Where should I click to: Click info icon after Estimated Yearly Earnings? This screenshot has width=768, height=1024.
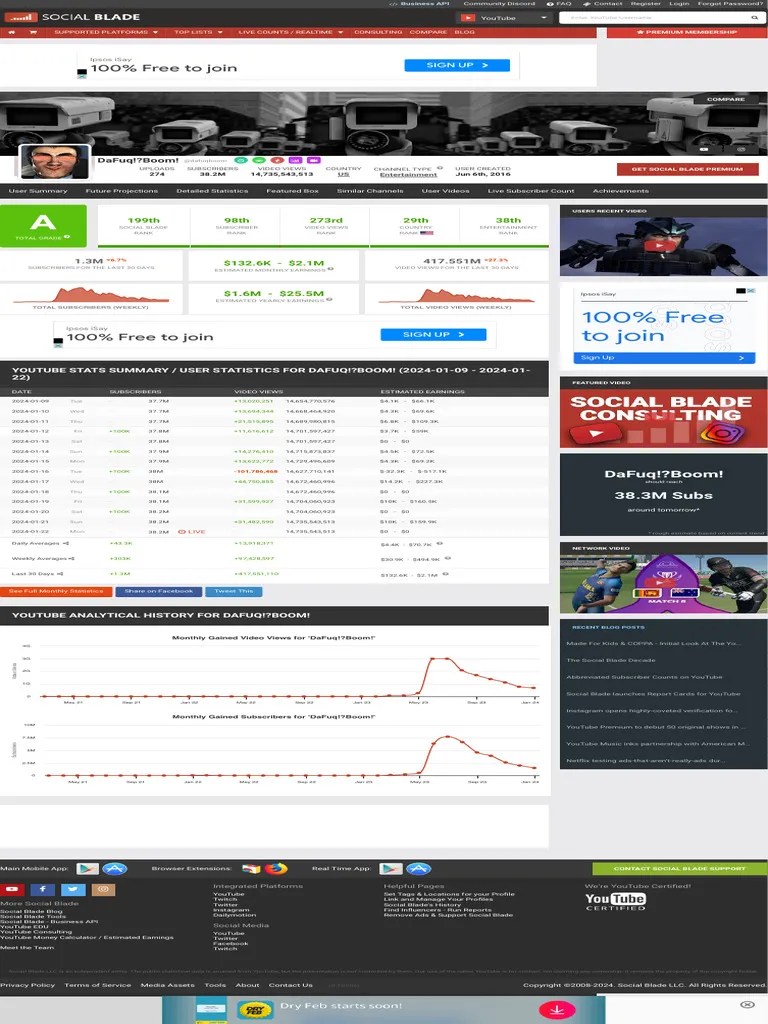click(x=329, y=299)
